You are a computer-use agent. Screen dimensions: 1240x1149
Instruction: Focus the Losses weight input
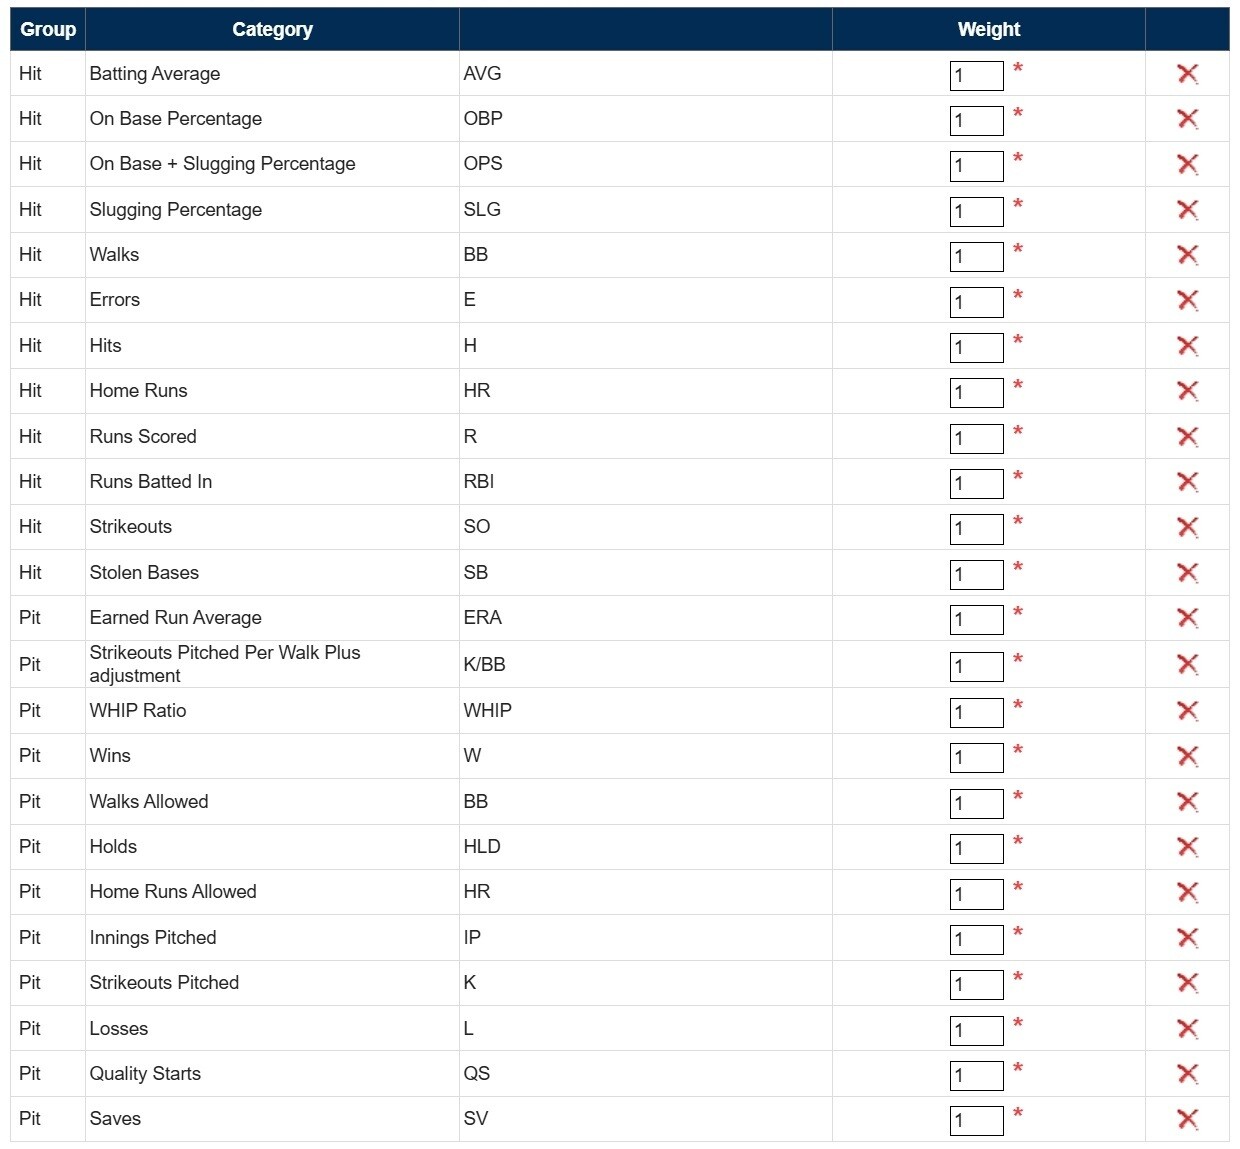(976, 1031)
